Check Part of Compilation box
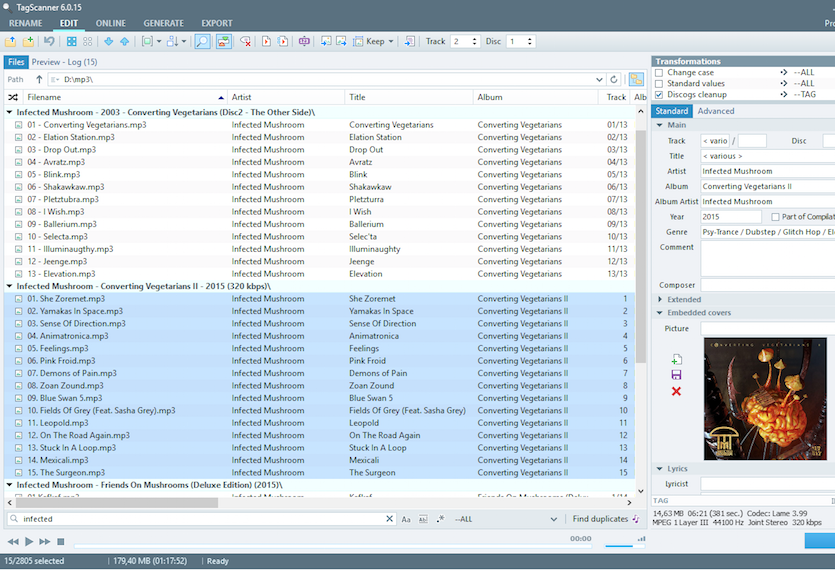Image resolution: width=835 pixels, height=570 pixels. click(775, 217)
